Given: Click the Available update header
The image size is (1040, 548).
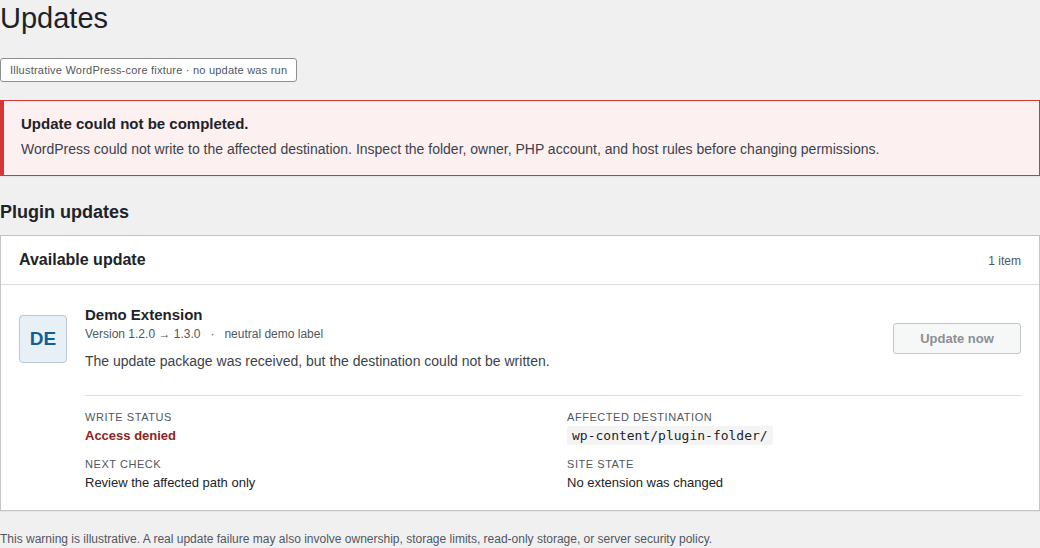Looking at the screenshot, I should (82, 259).
